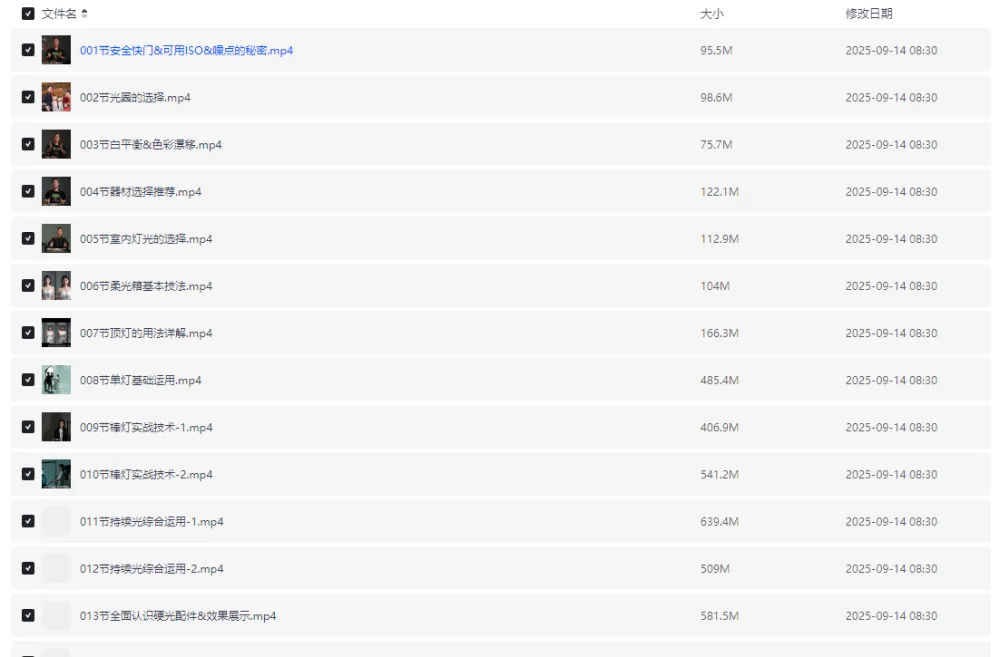The height and width of the screenshot is (657, 1000).
Task: Click the sort arrow next to 文件名
Action: [x=84, y=14]
